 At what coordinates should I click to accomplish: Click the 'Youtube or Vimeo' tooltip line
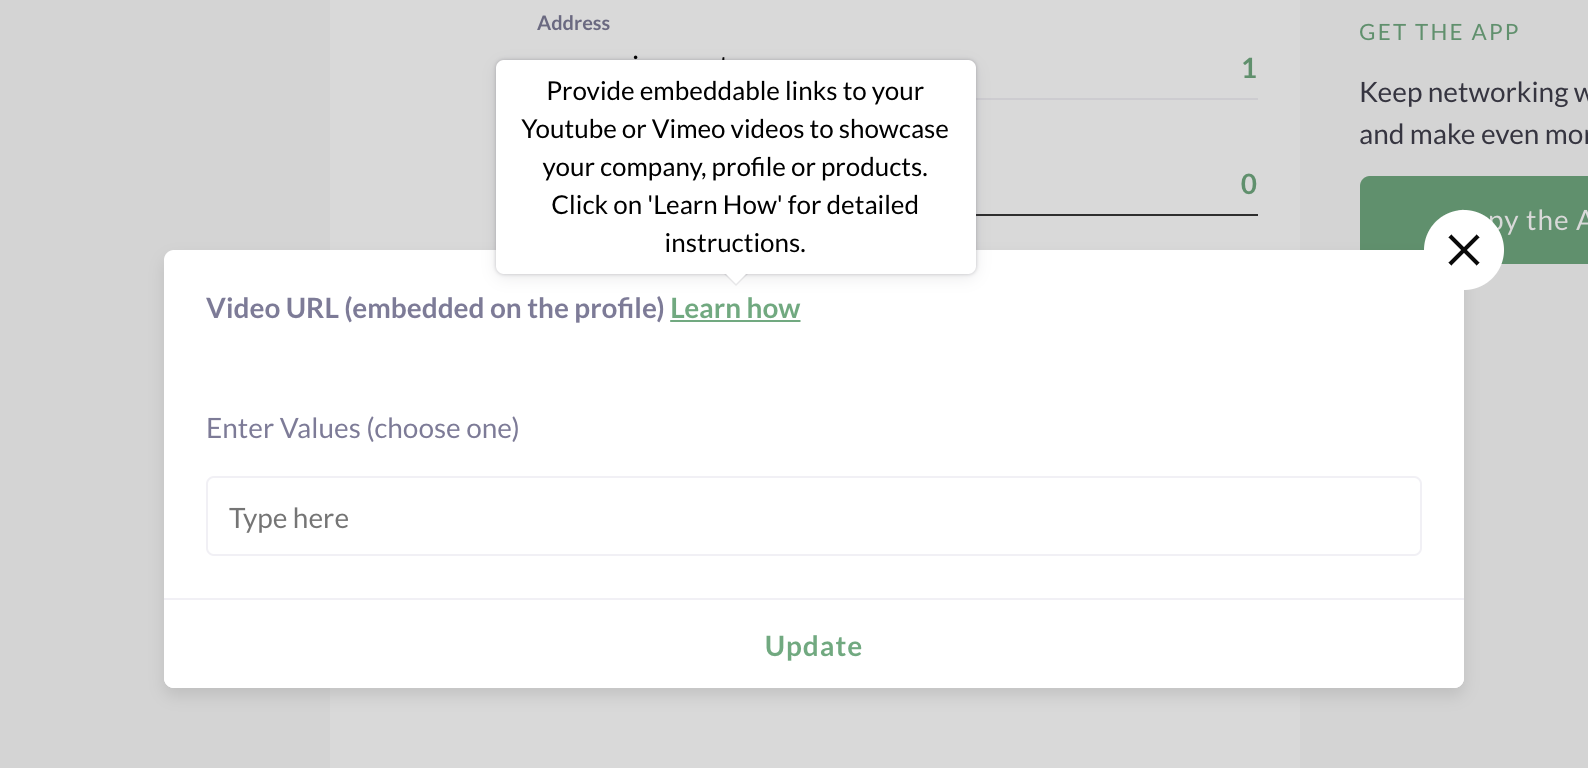tap(735, 129)
